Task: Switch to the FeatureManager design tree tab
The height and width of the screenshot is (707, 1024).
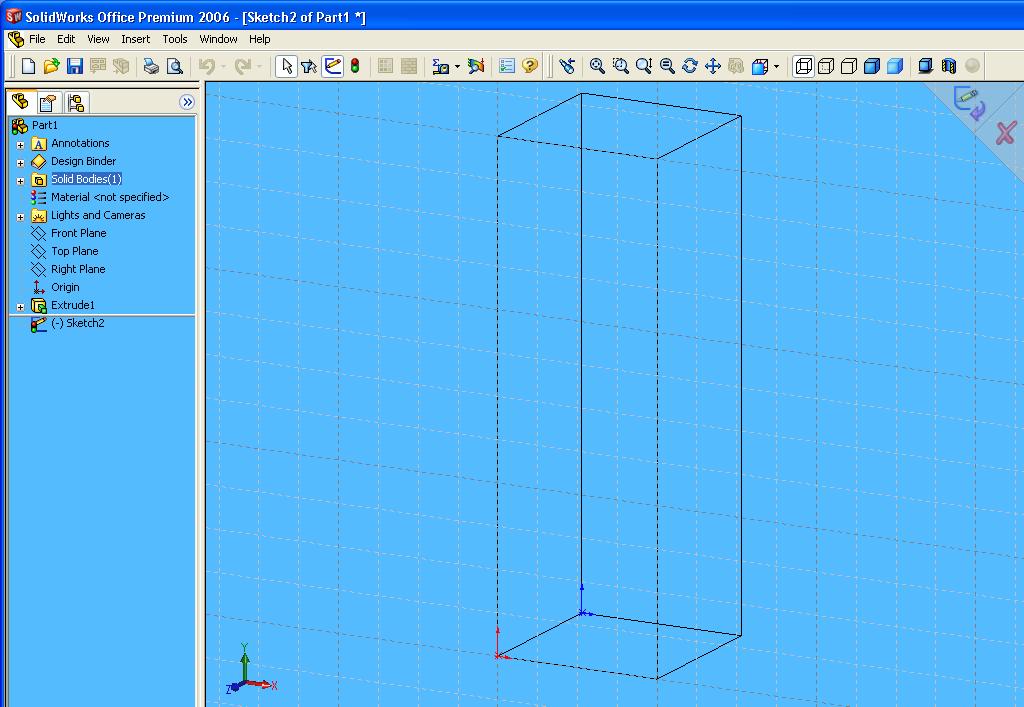Action: click(20, 101)
